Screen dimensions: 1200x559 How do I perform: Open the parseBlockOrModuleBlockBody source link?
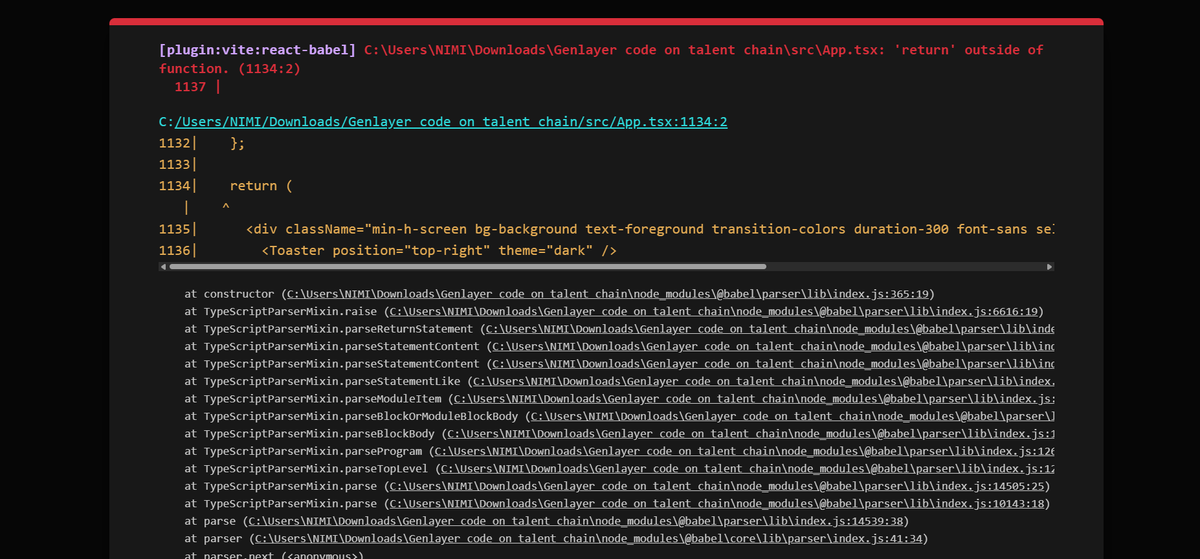pos(791,416)
